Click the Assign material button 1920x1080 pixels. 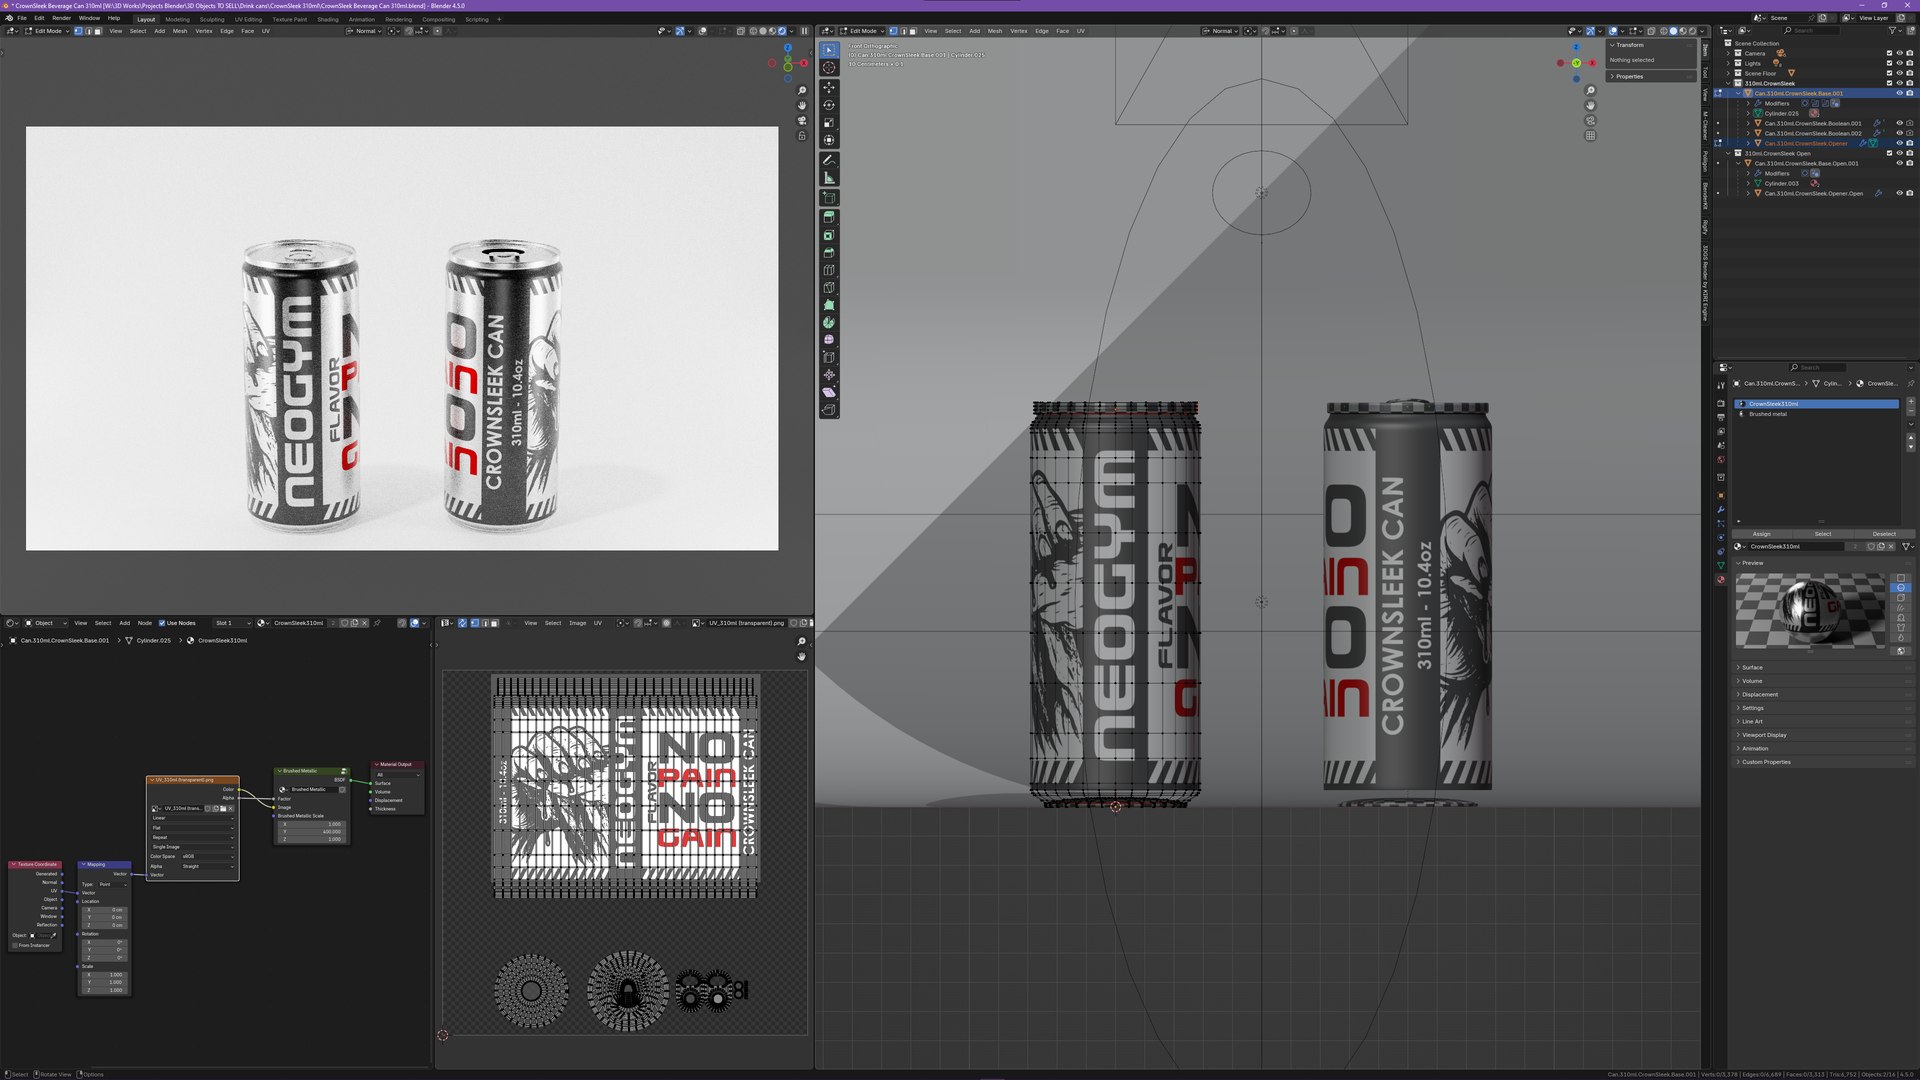pyautogui.click(x=1761, y=534)
